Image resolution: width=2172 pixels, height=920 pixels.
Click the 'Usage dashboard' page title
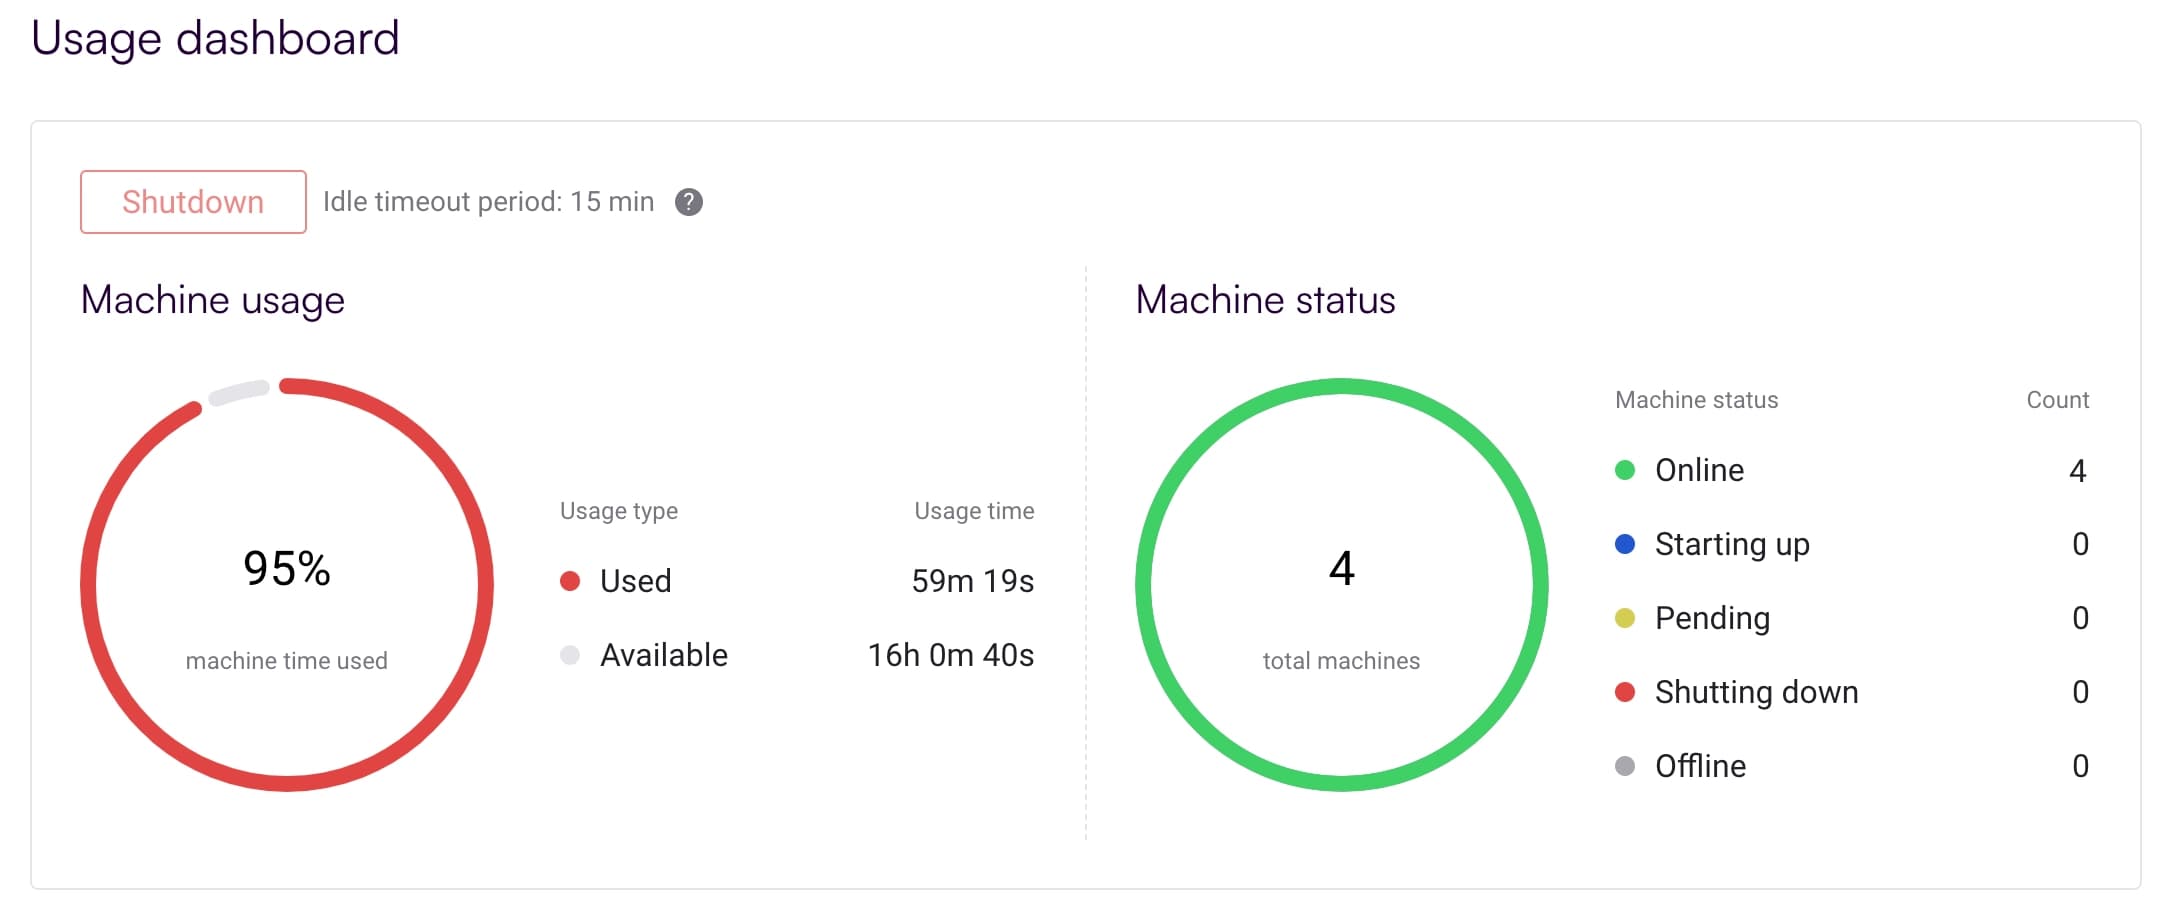pyautogui.click(x=216, y=40)
